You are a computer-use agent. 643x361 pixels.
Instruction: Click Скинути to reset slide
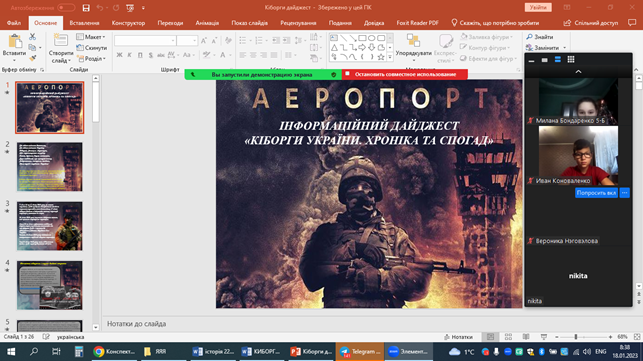point(92,48)
